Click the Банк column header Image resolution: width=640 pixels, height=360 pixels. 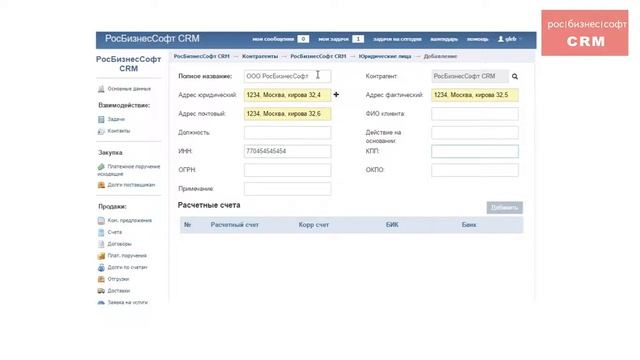coord(469,225)
